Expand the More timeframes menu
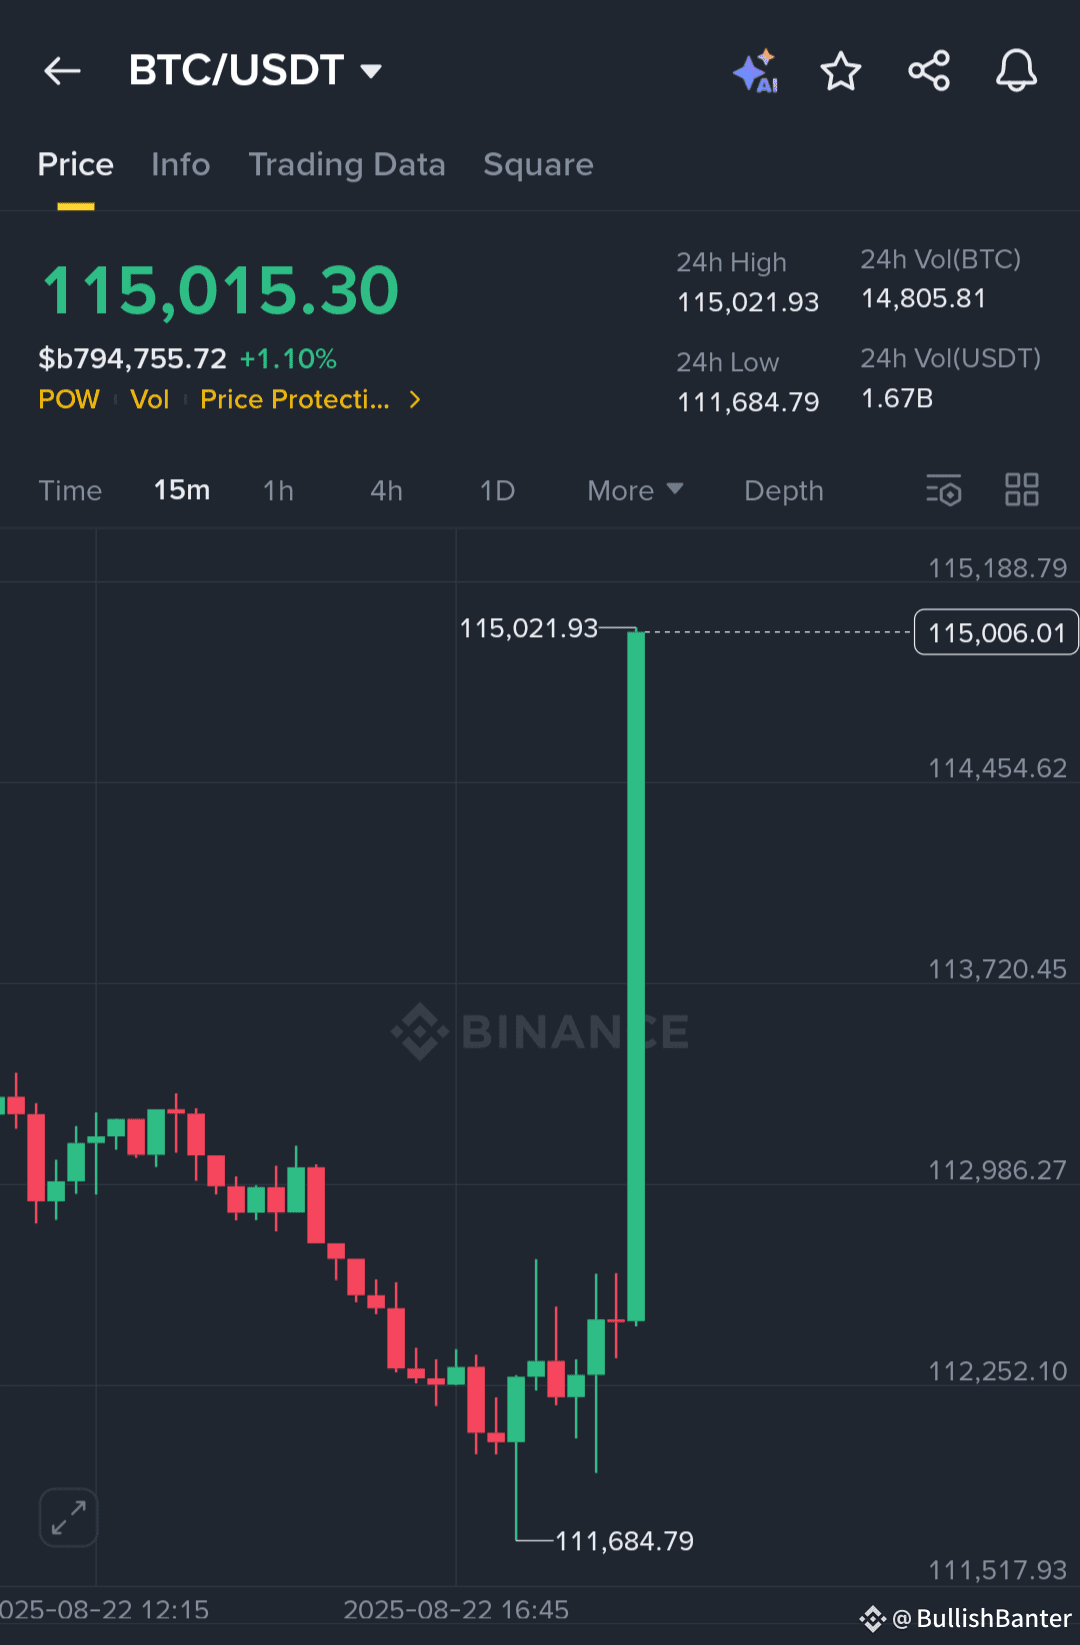Screen dimensions: 1080x1645 pos(634,490)
